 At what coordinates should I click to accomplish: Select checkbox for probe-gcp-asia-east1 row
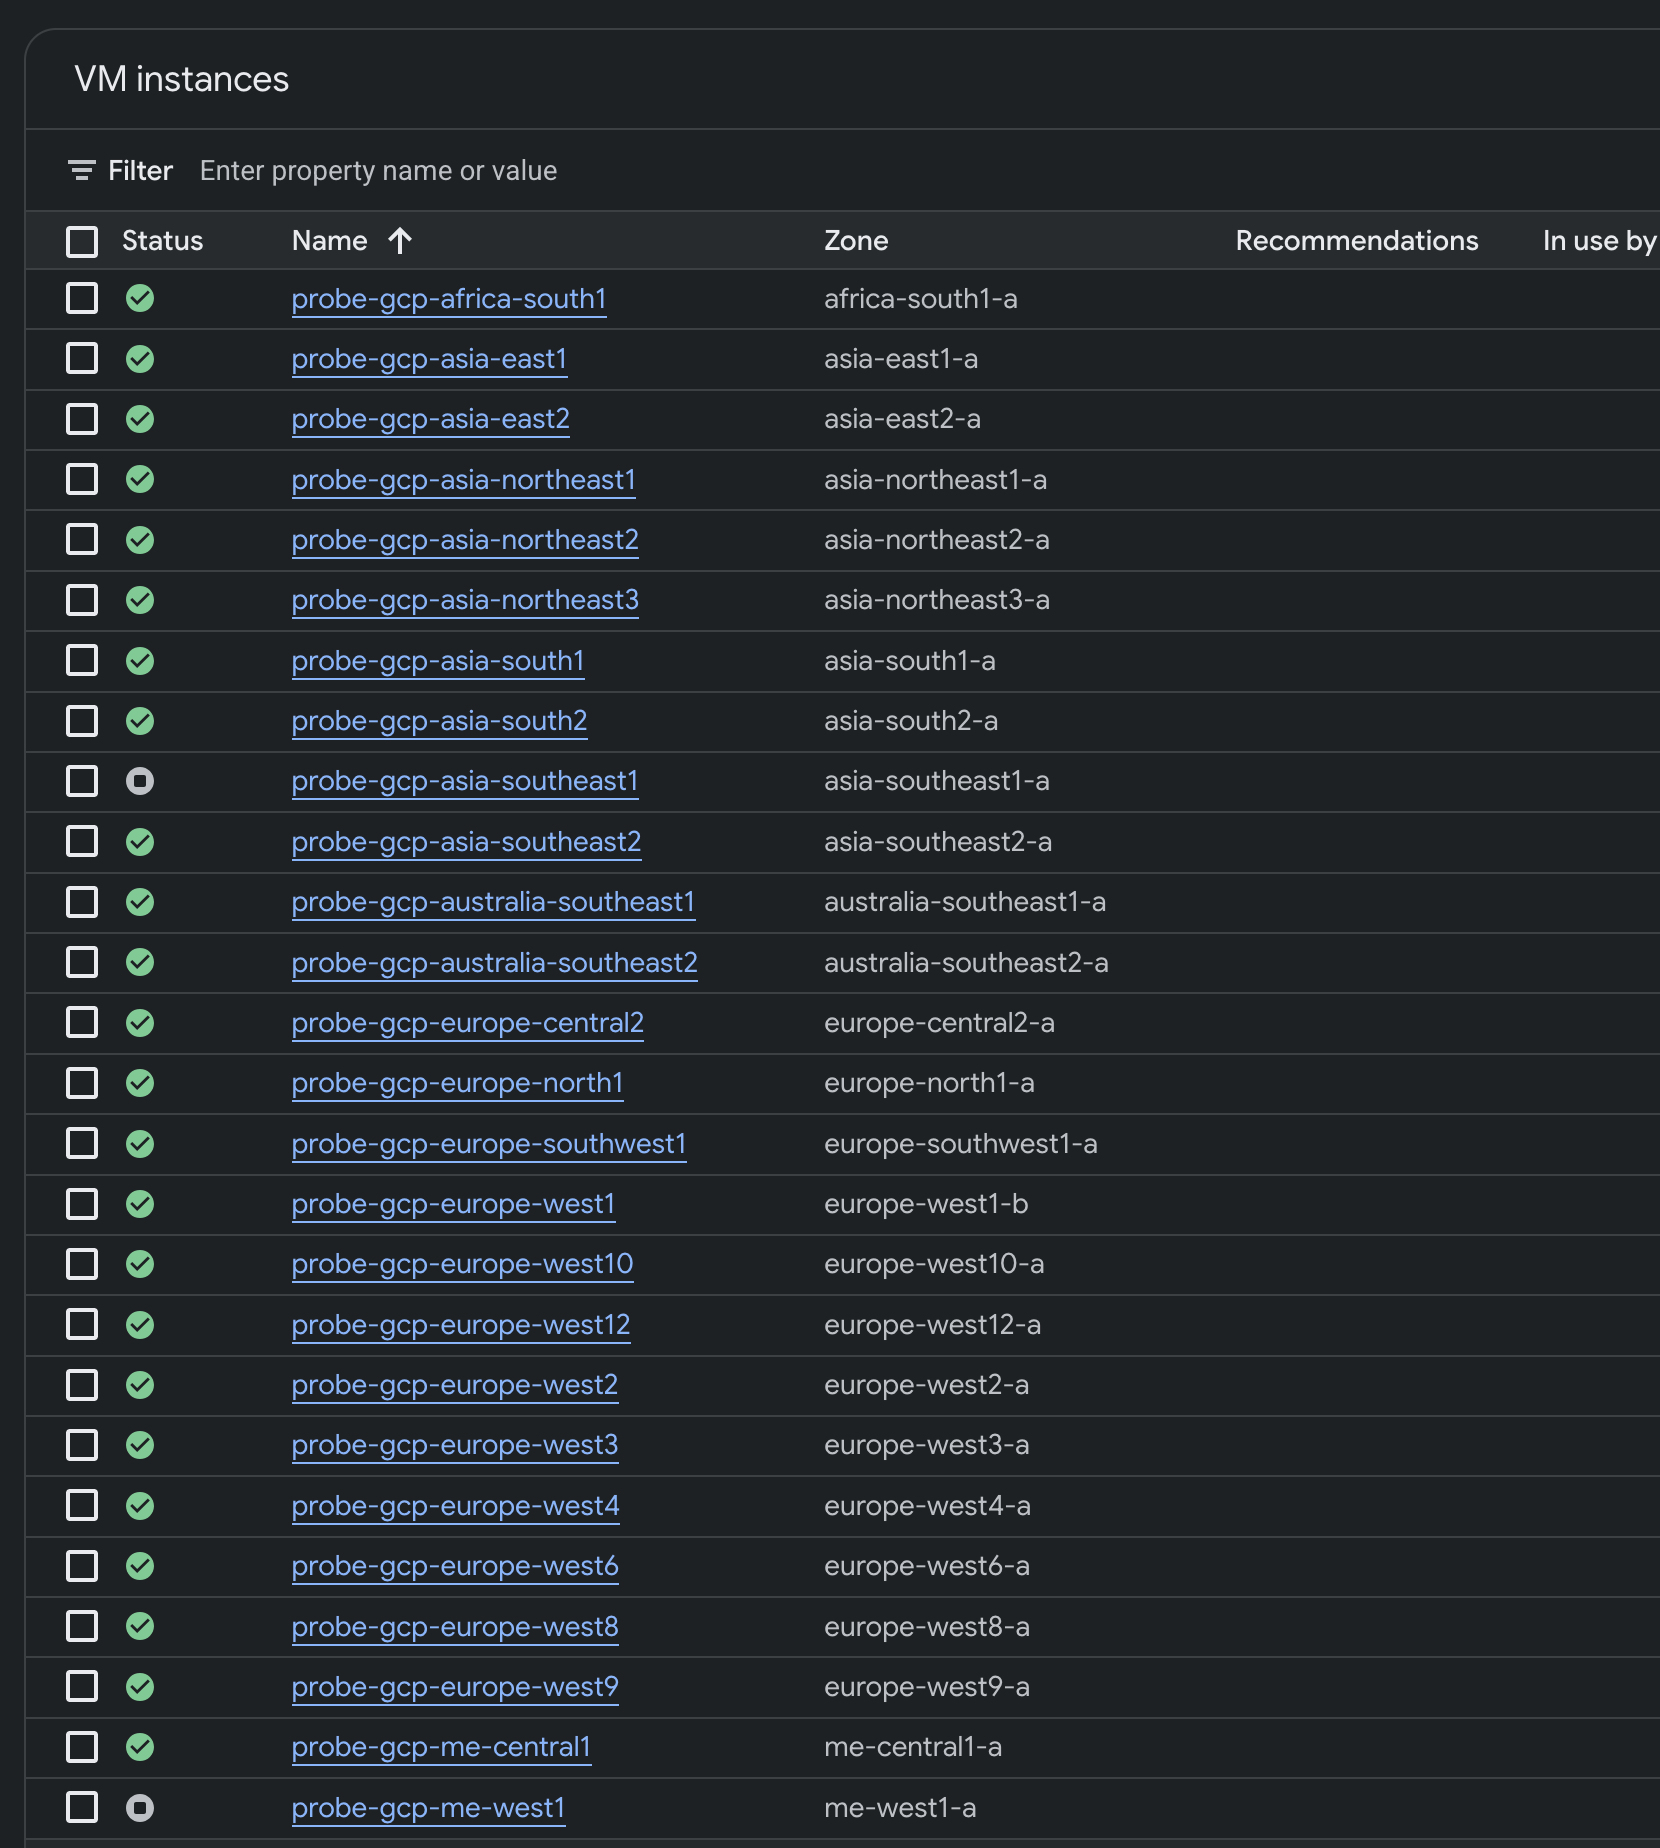[82, 359]
